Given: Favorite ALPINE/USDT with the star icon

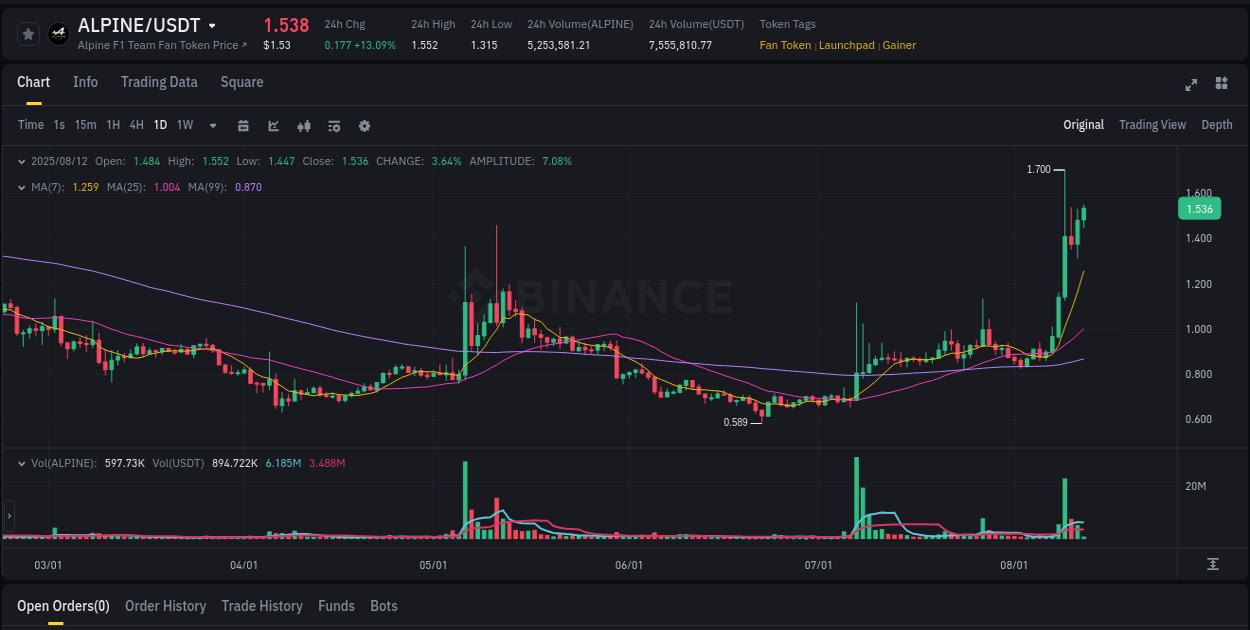Looking at the screenshot, I should click(27, 33).
